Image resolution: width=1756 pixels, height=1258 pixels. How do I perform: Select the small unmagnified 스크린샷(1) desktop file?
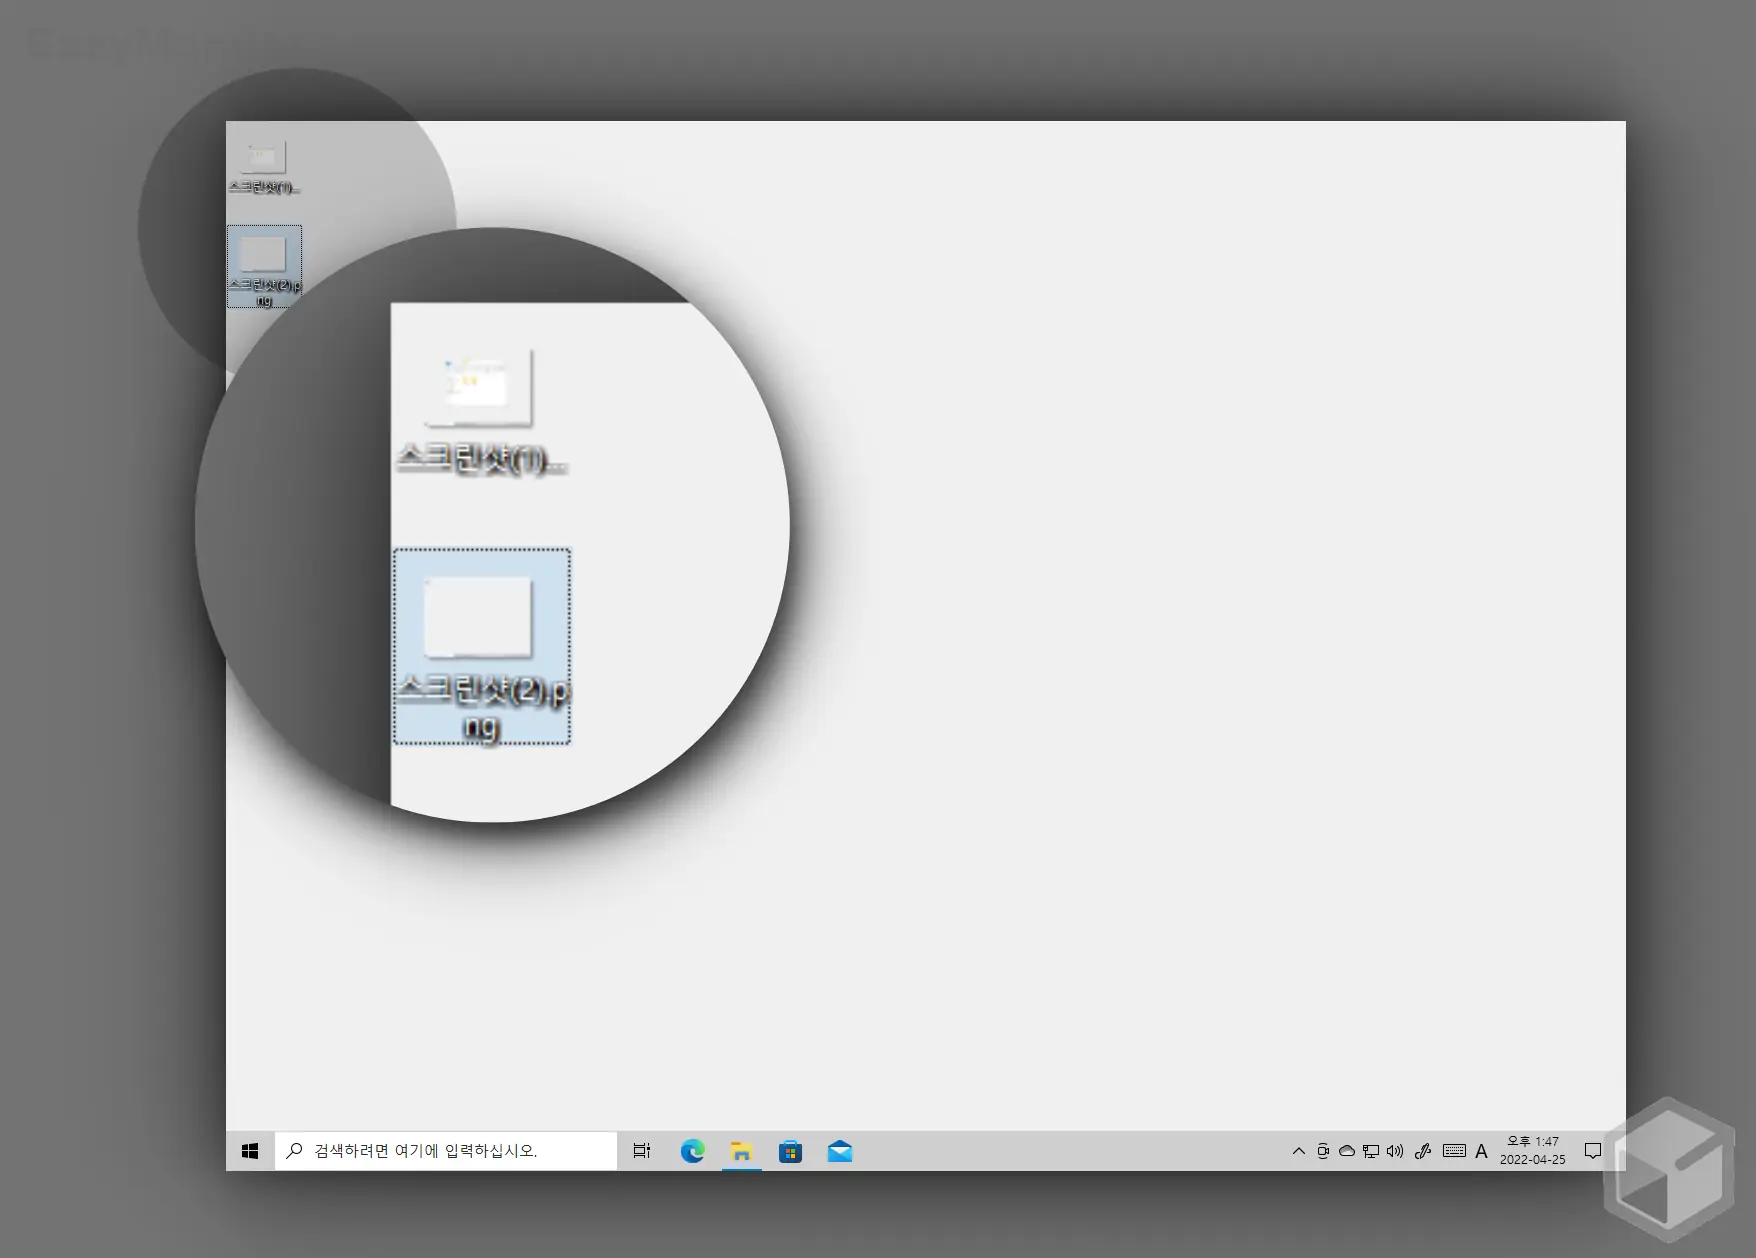(263, 164)
